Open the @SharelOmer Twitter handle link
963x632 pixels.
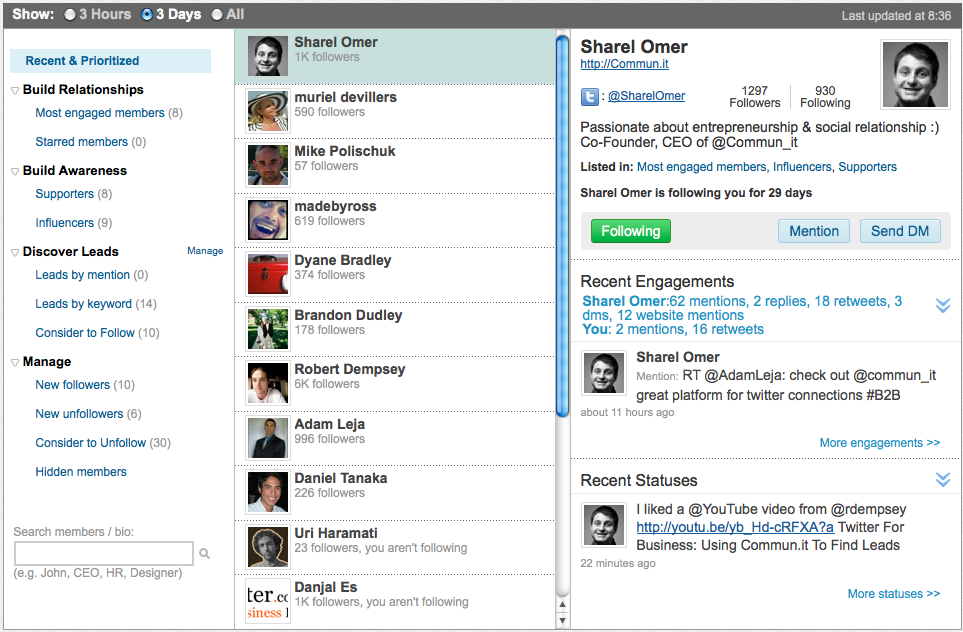point(646,96)
